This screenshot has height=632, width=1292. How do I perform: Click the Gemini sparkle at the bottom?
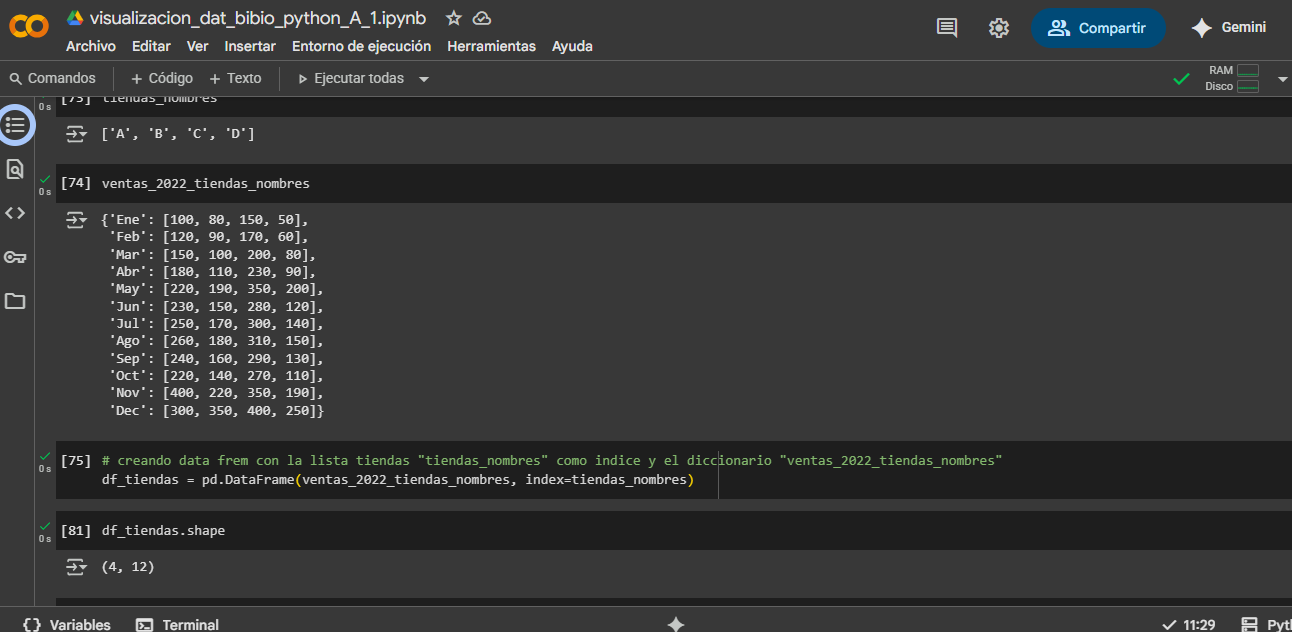676,624
